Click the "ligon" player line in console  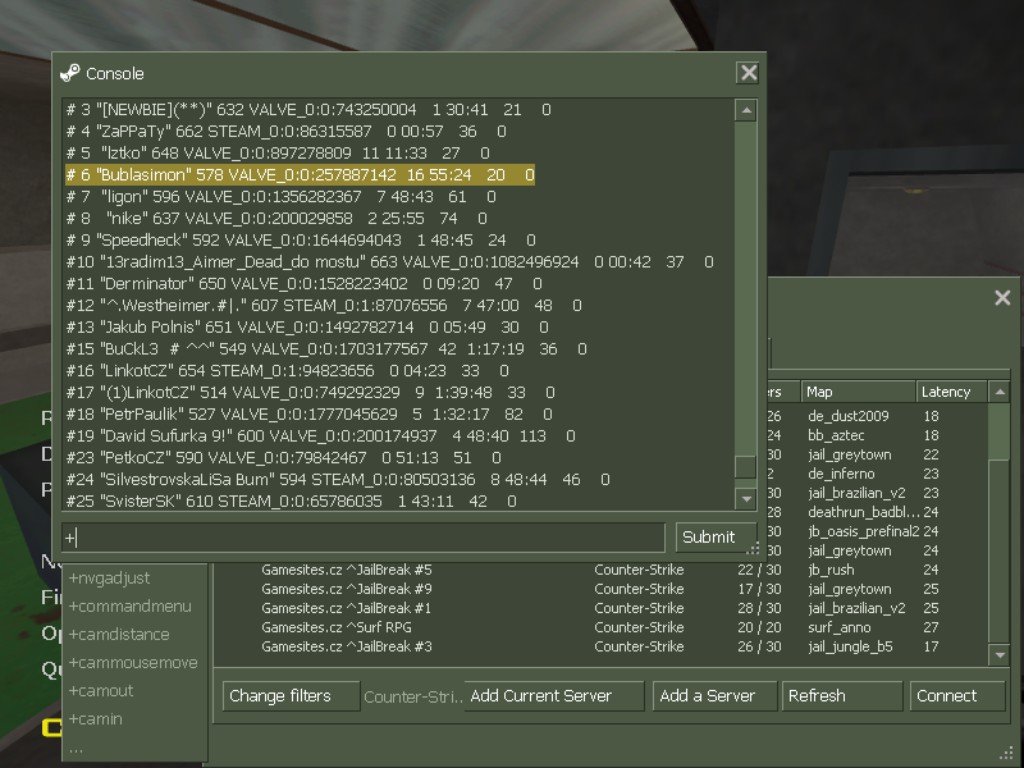281,197
